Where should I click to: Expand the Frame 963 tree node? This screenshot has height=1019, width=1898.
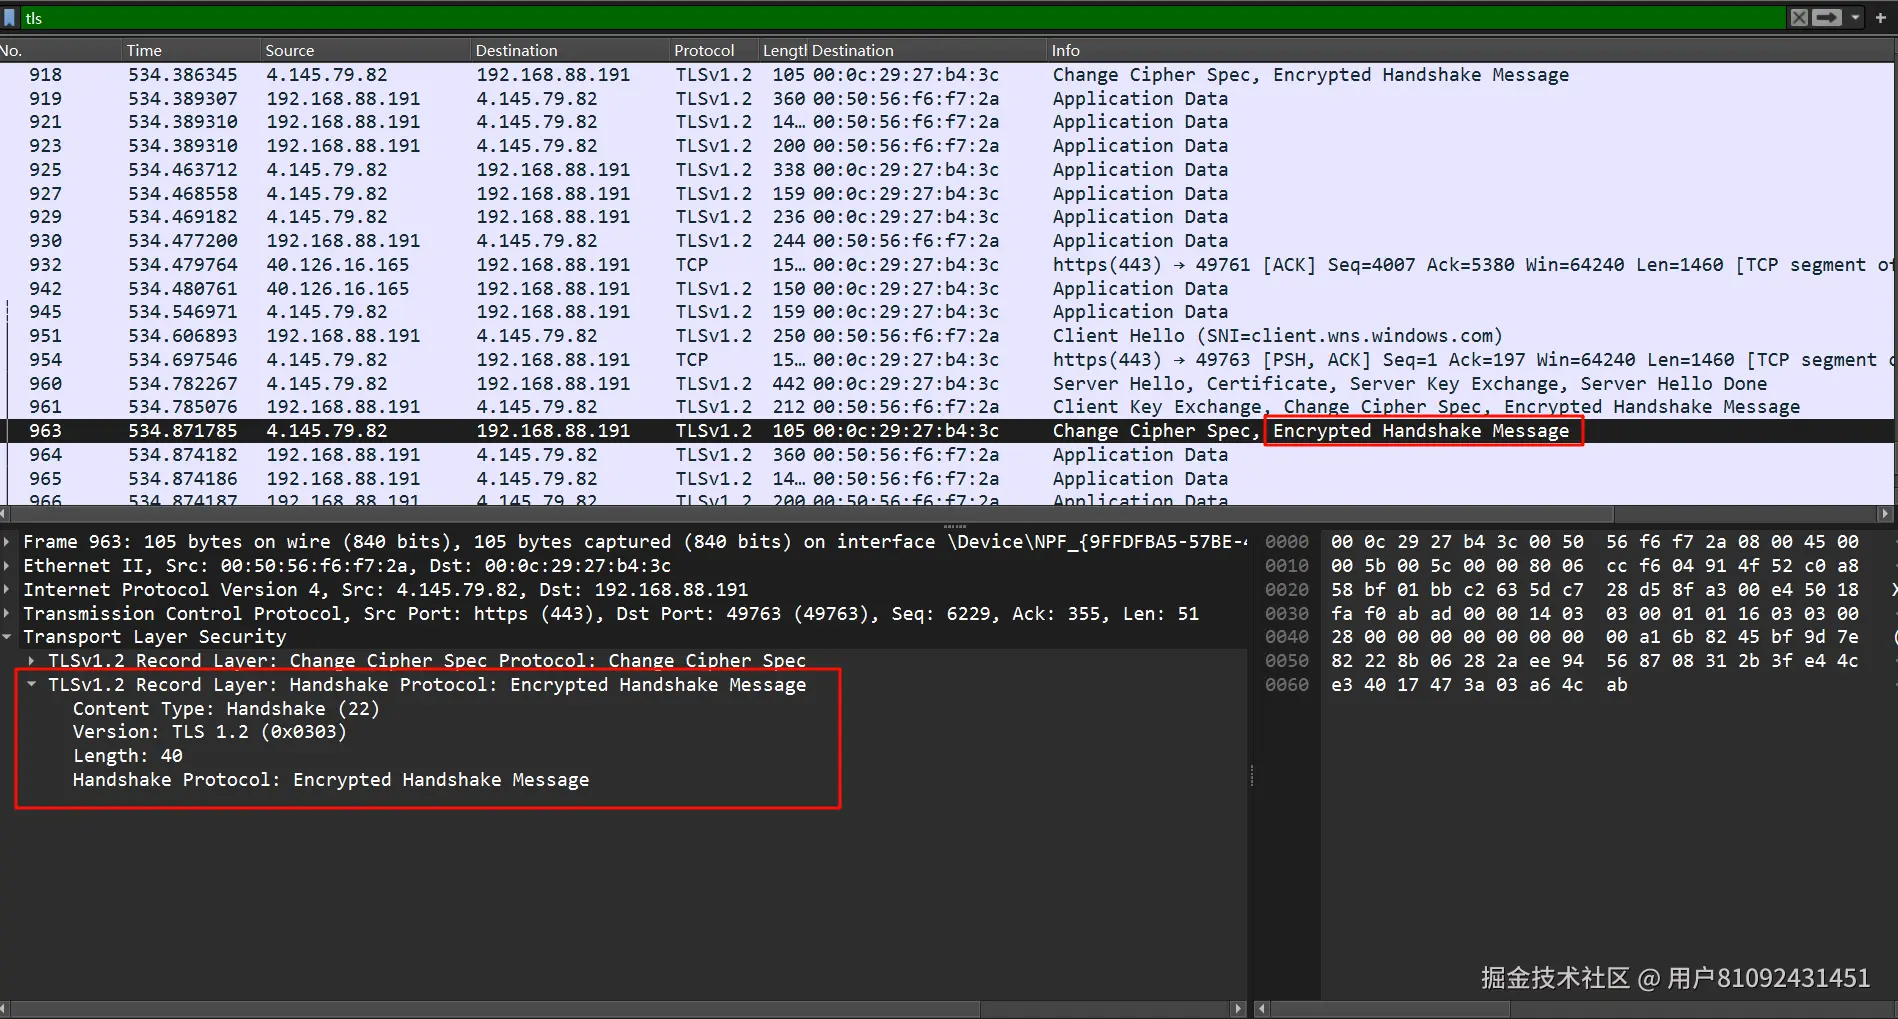(8, 542)
